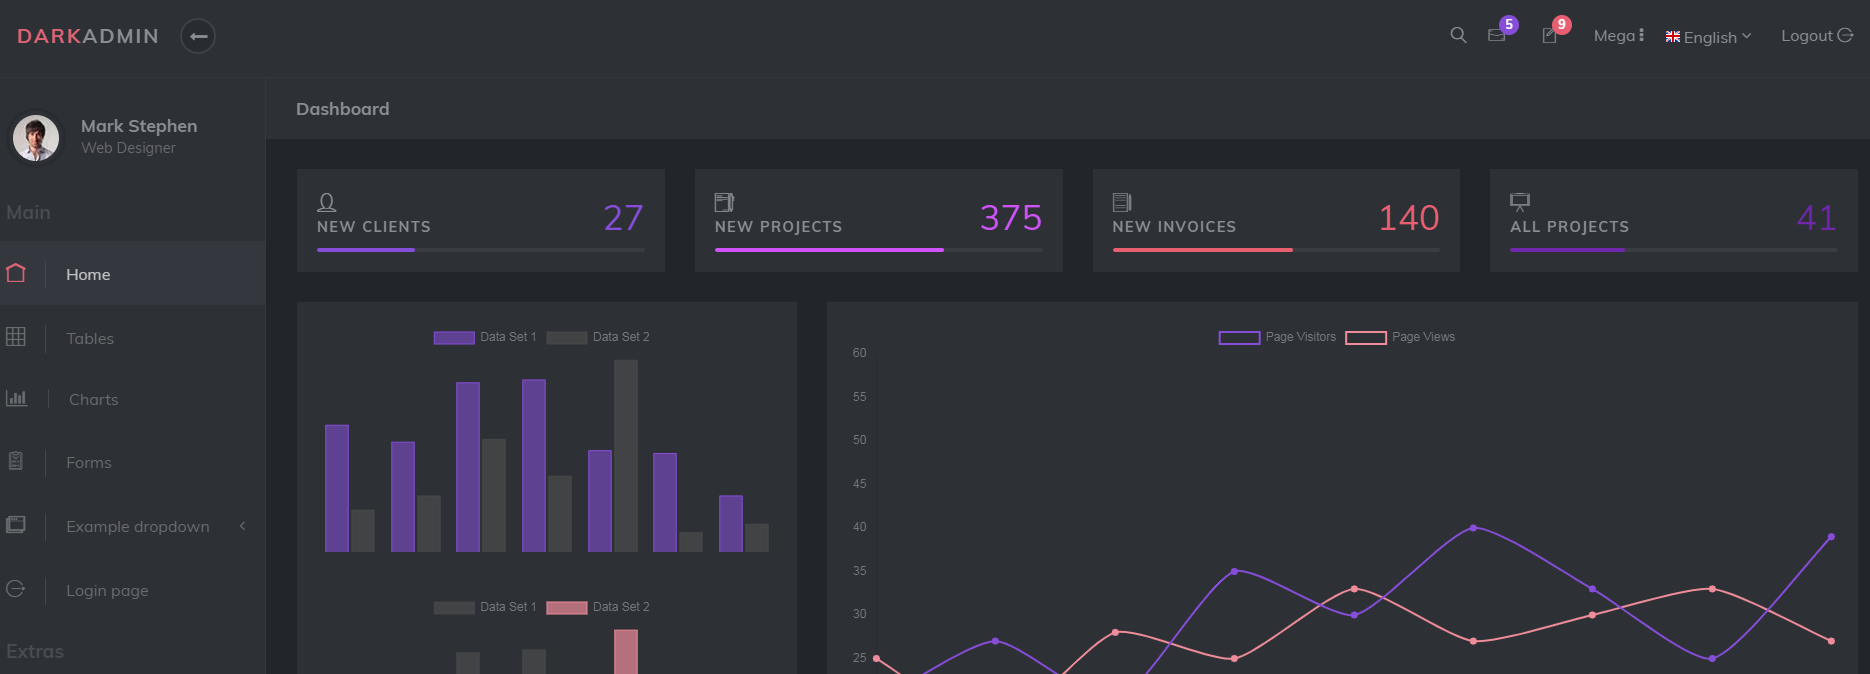Open the Mega menu

[x=1619, y=35]
